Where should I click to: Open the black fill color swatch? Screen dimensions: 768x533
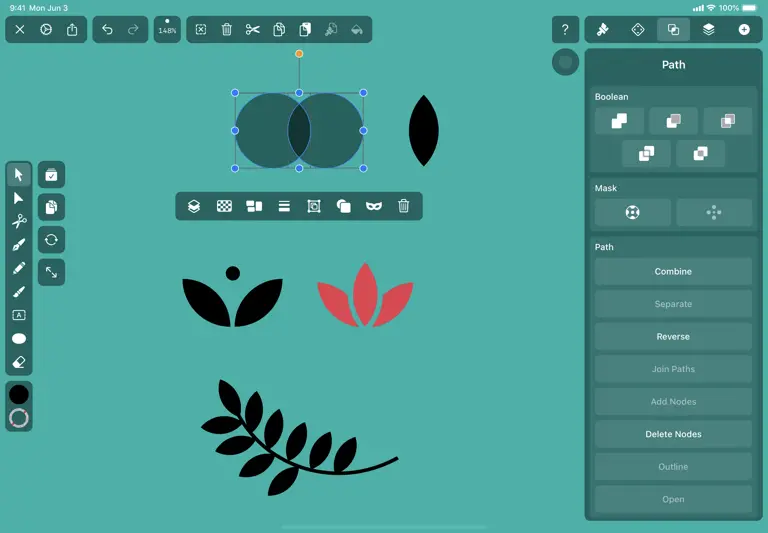pyautogui.click(x=19, y=395)
